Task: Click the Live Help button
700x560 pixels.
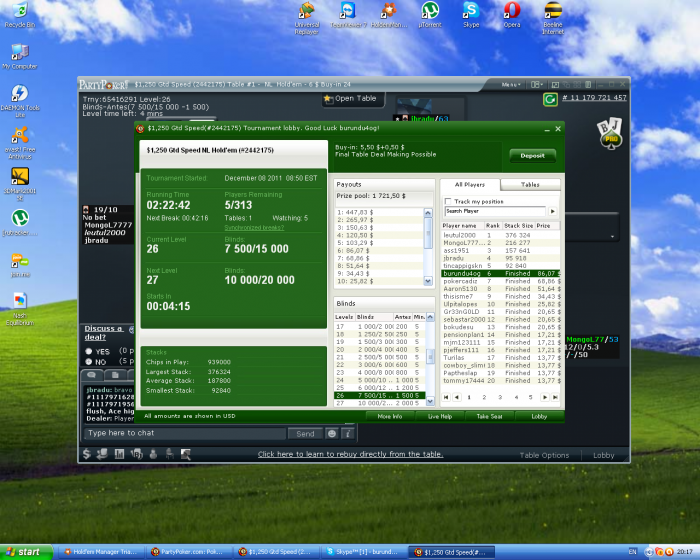Action: [440, 416]
